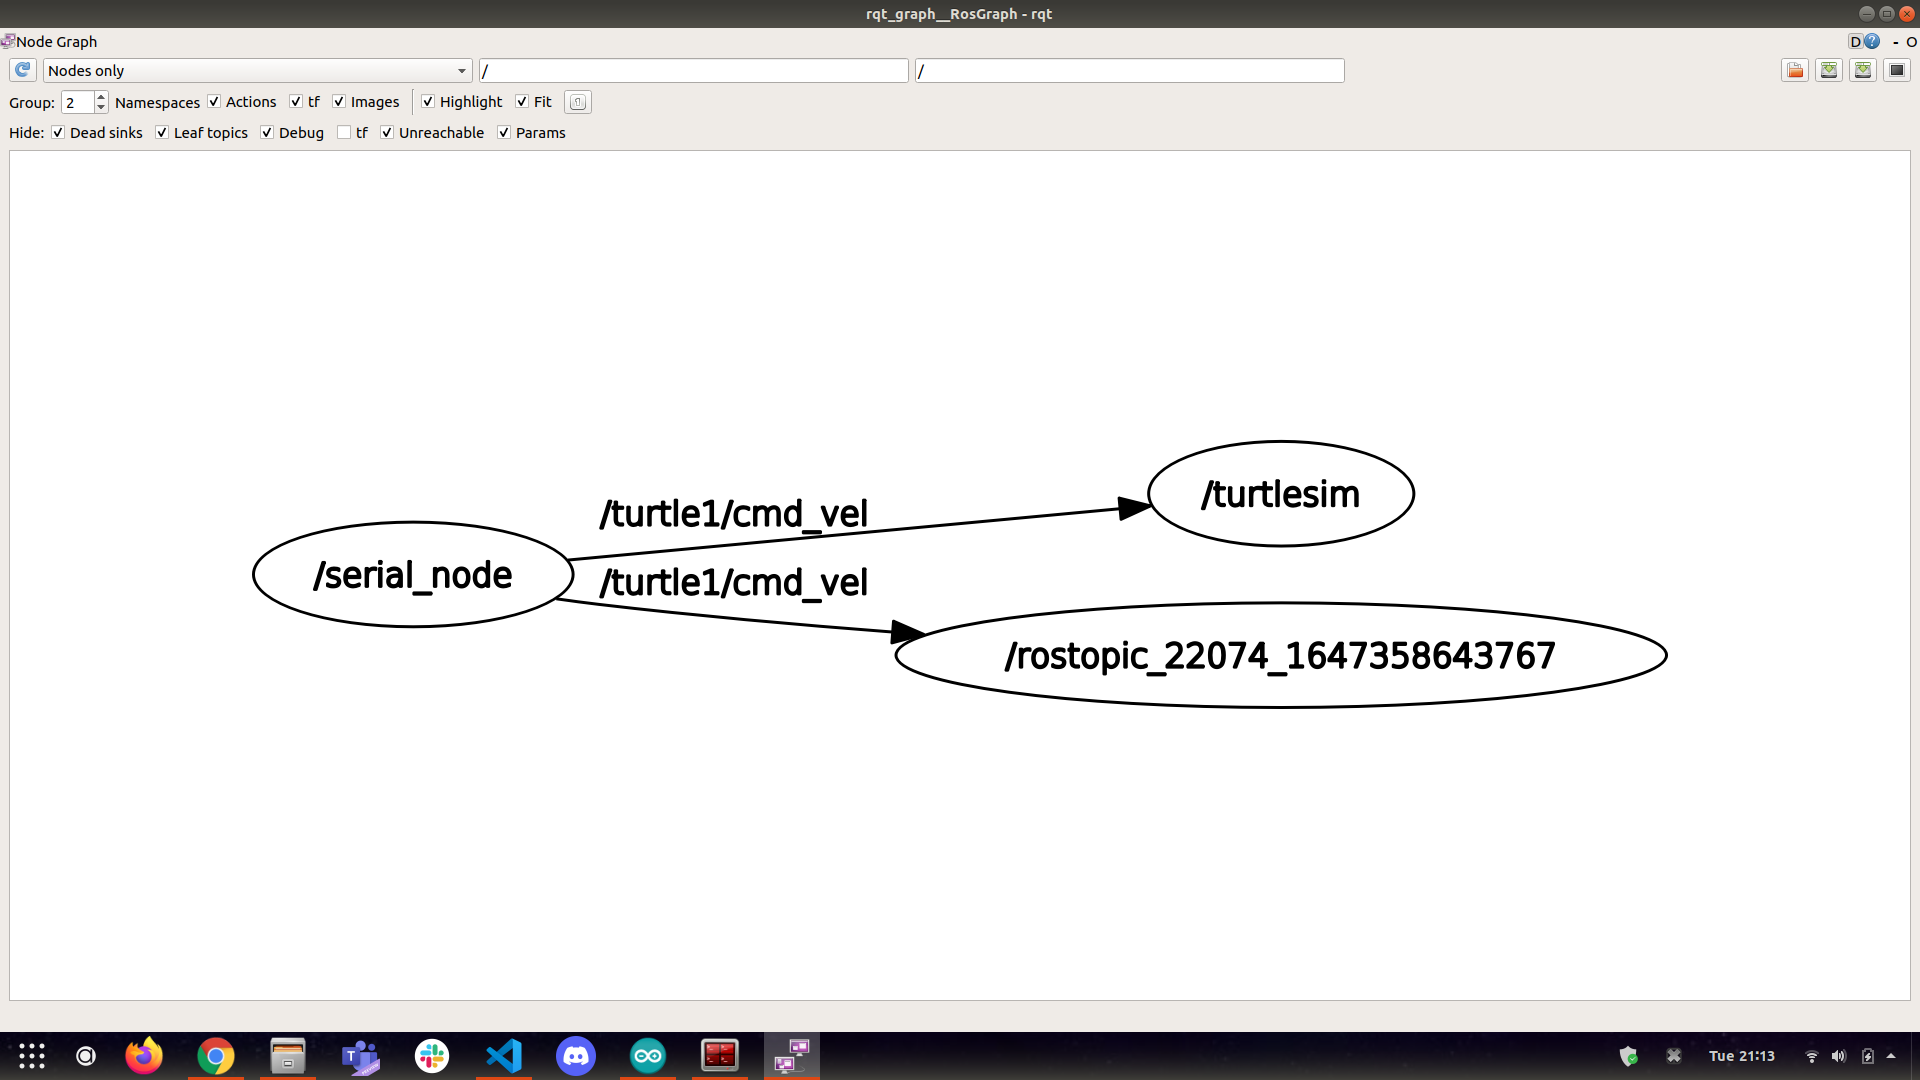The width and height of the screenshot is (1920, 1080).
Task: Uncheck Hide Dead sinks
Action: point(58,133)
